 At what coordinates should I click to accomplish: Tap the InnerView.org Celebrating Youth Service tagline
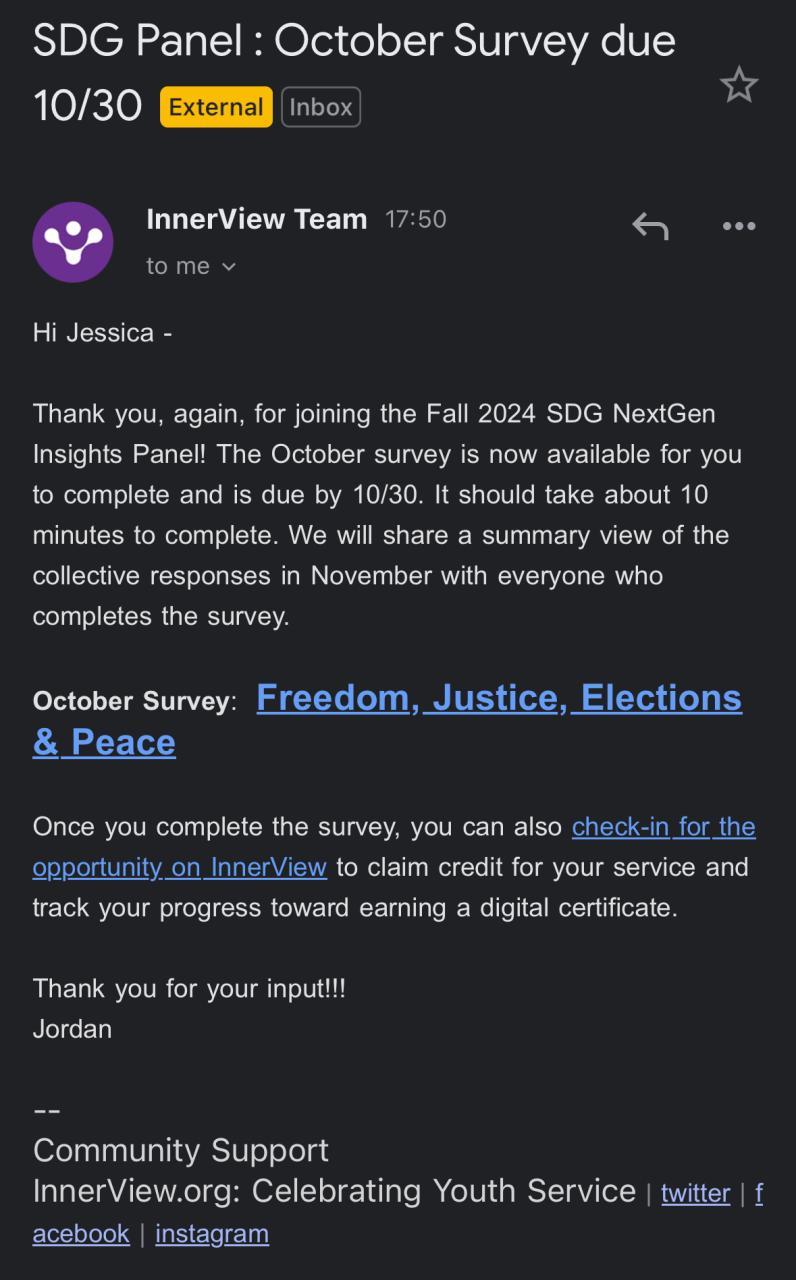click(x=334, y=1191)
